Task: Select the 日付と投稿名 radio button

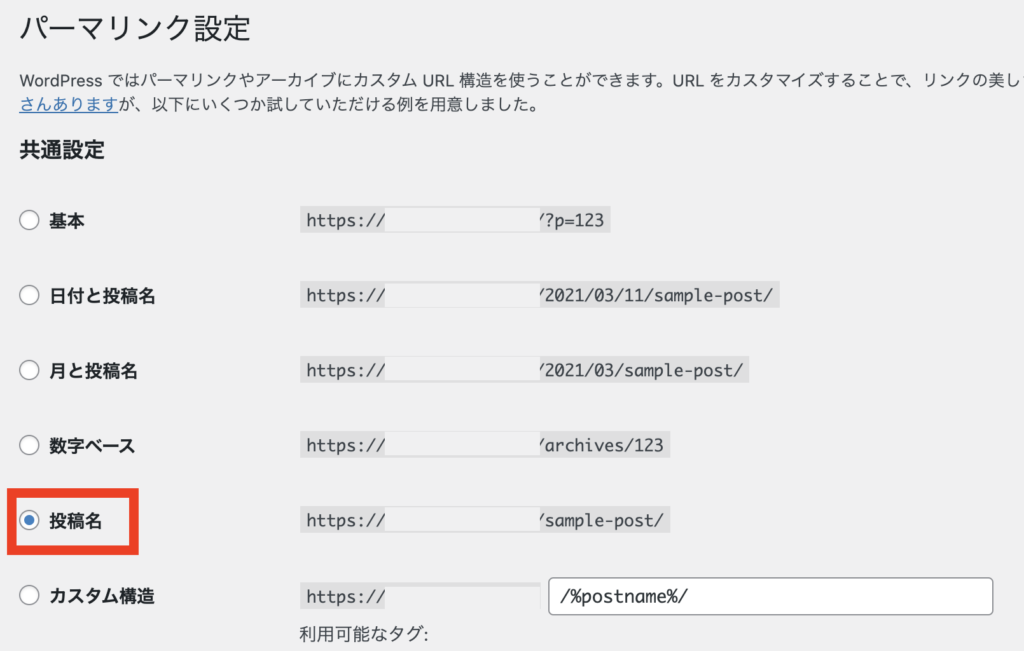Action: click(29, 296)
